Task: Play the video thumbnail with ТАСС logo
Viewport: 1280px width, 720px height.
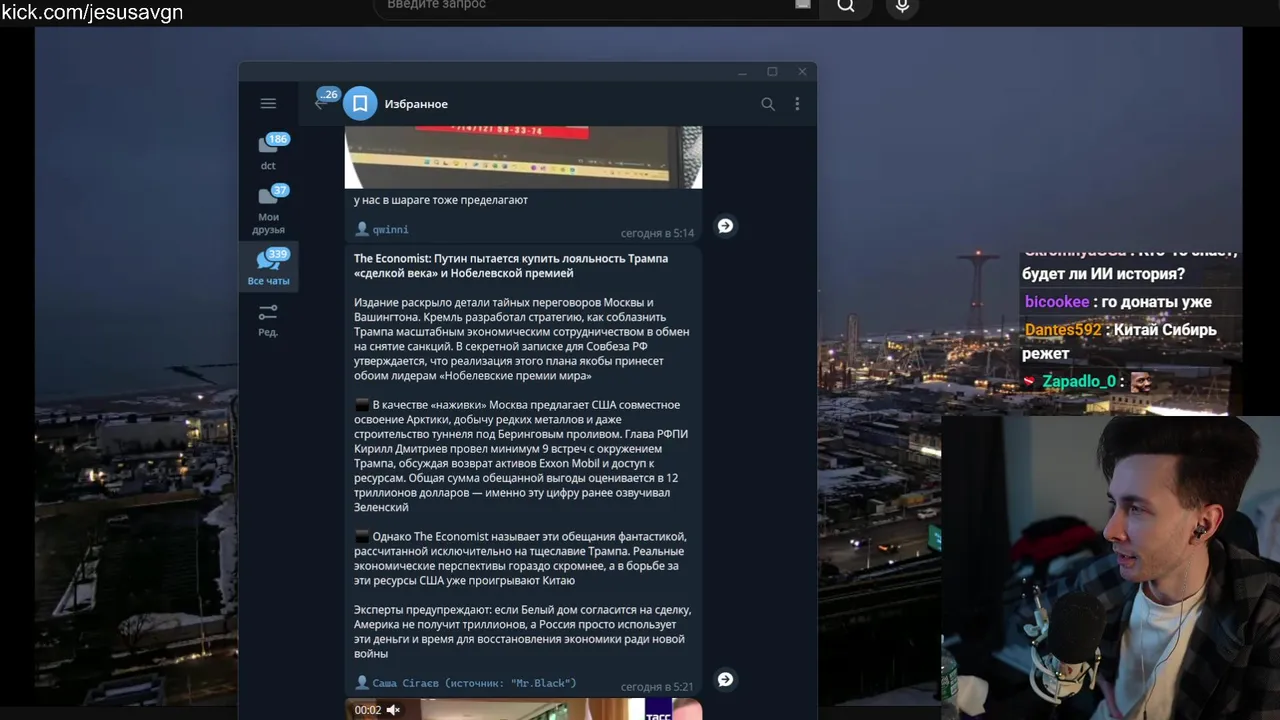Action: pyautogui.click(x=523, y=709)
